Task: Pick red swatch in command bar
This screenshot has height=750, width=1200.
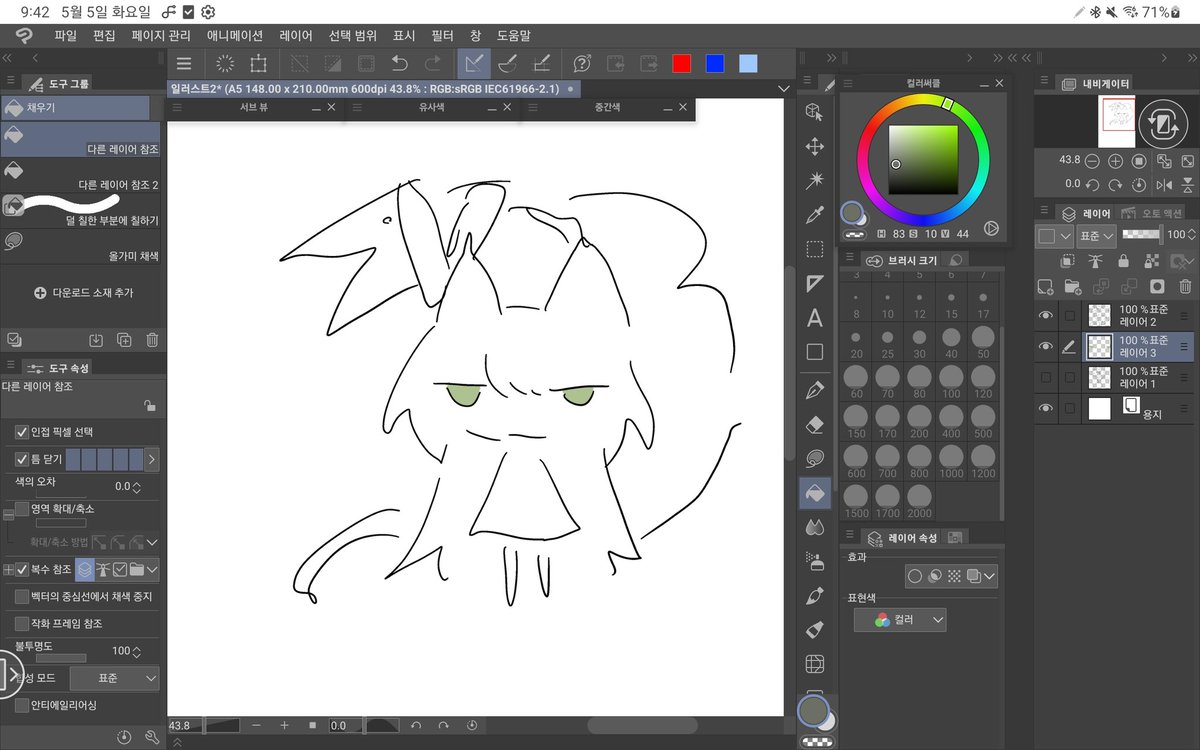Action: coord(681,64)
